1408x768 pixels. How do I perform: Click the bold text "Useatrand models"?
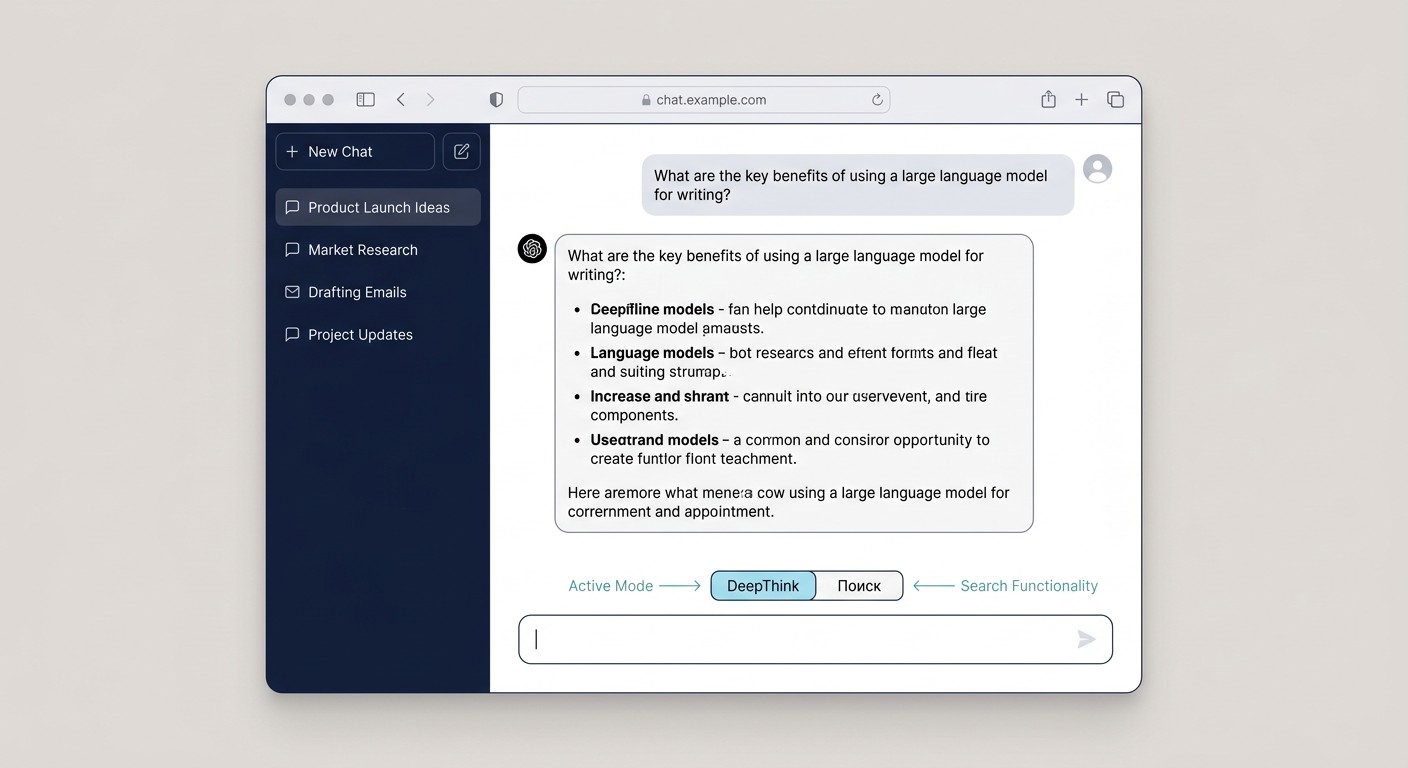coord(654,440)
